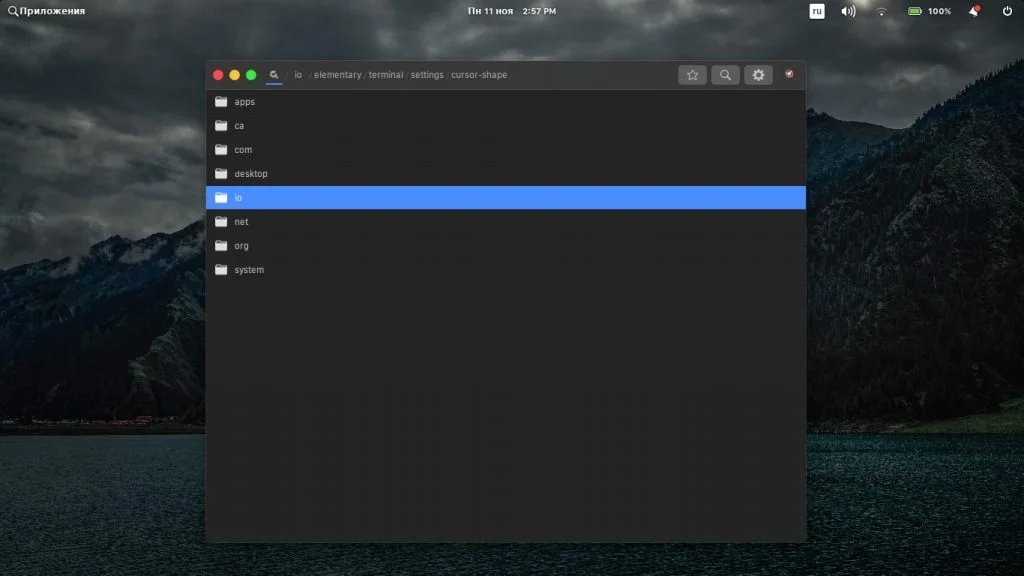Close the window with red button
The width and height of the screenshot is (1024, 576).
click(218, 75)
